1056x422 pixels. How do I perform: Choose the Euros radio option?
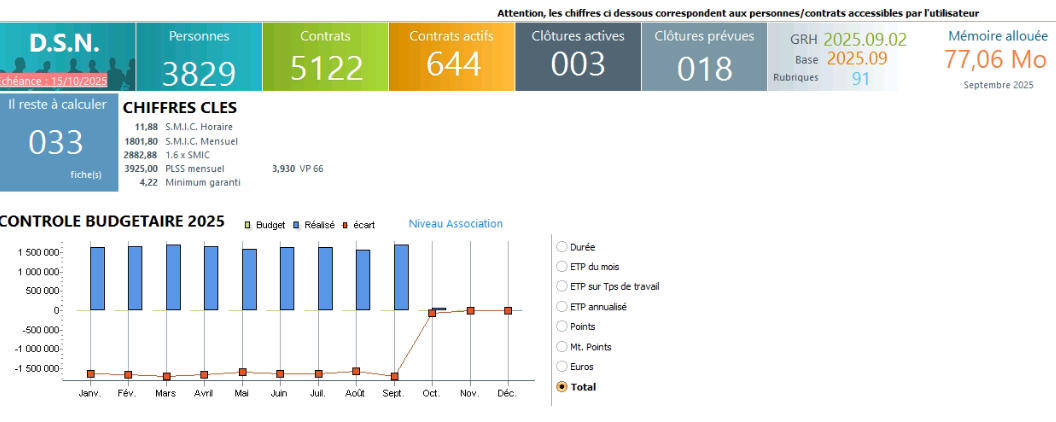562,366
